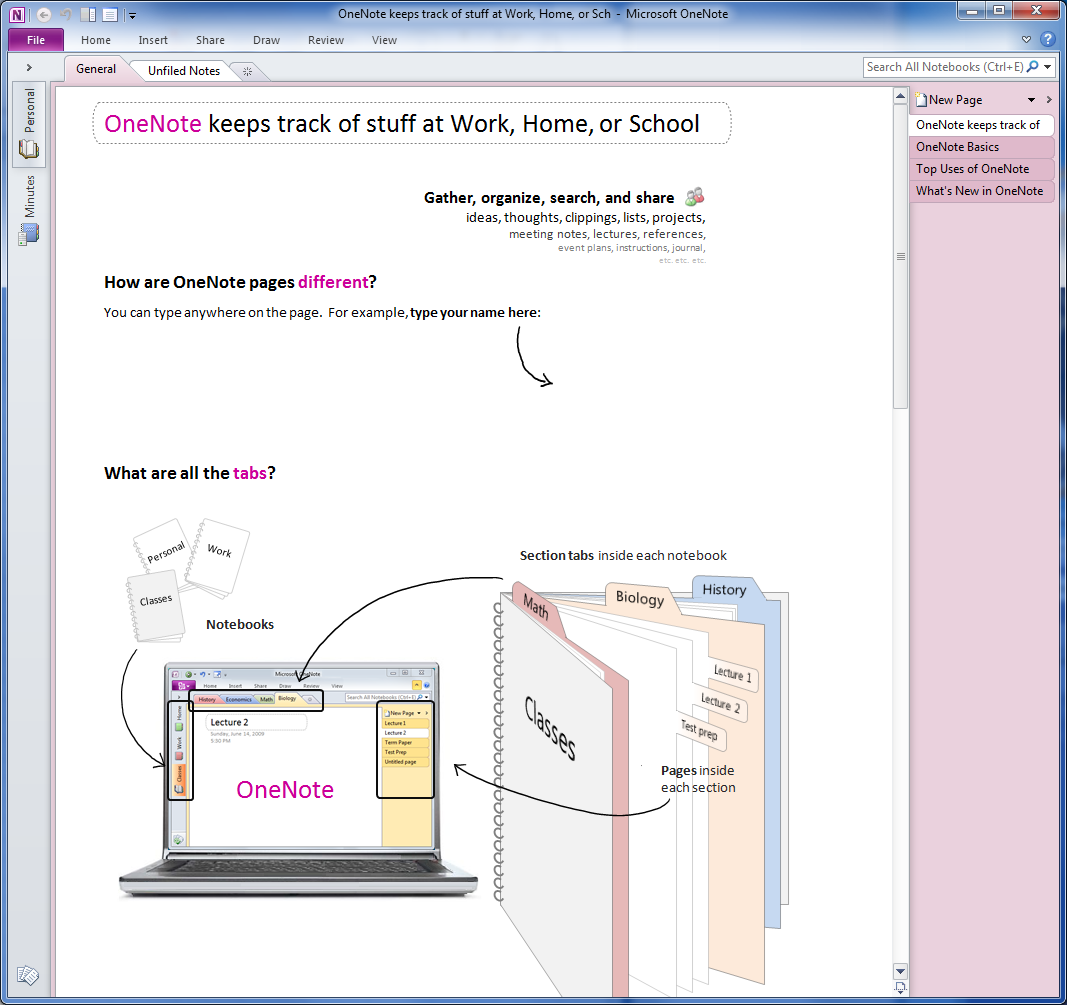Click 'type your name here:' text
Viewport: 1067px width, 1005px height.
475,312
